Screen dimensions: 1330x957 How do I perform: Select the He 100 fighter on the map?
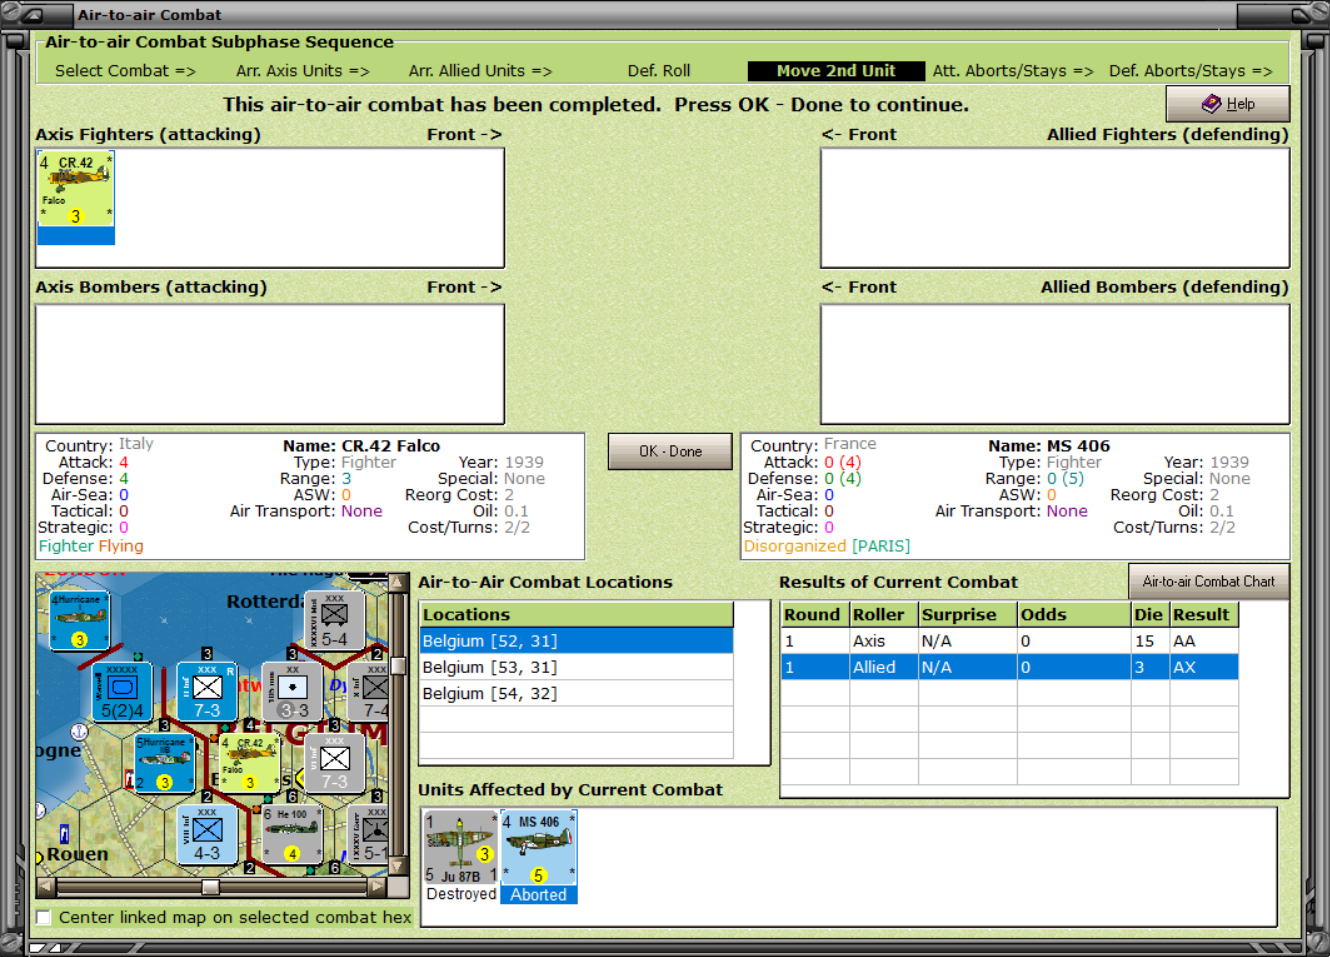click(x=292, y=836)
